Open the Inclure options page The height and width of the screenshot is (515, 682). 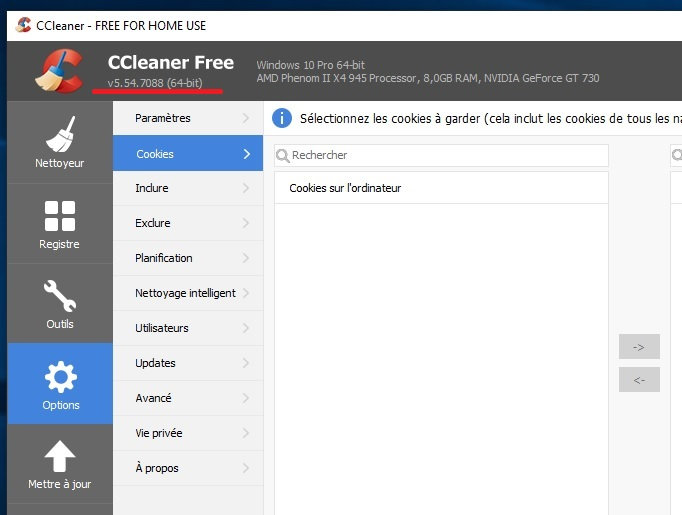188,188
